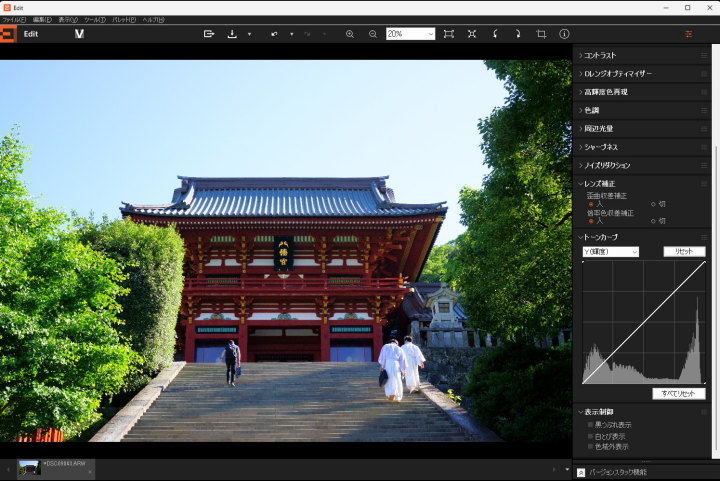Screen dimensions: 720x481
Task: Open the レンズ補正 panel options icon
Action: point(704,184)
